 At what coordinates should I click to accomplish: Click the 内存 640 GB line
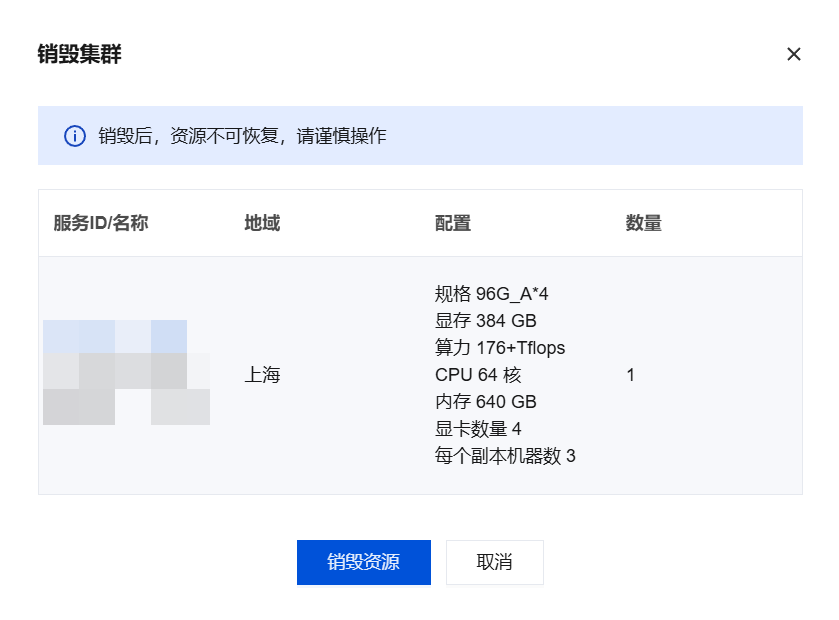[x=486, y=402]
